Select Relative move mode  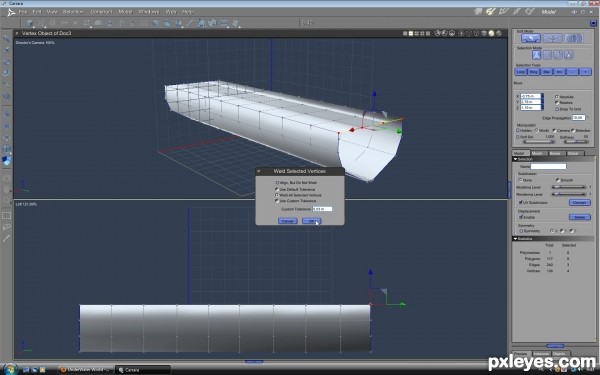point(557,103)
